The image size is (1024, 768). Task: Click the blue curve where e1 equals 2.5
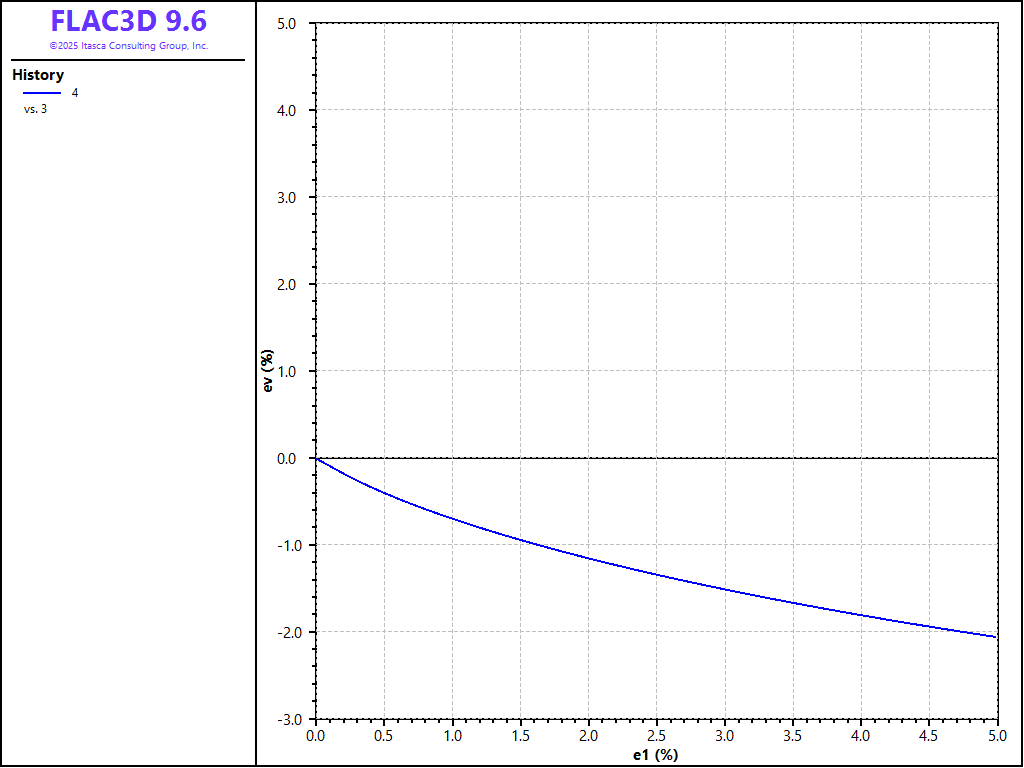click(x=656, y=574)
